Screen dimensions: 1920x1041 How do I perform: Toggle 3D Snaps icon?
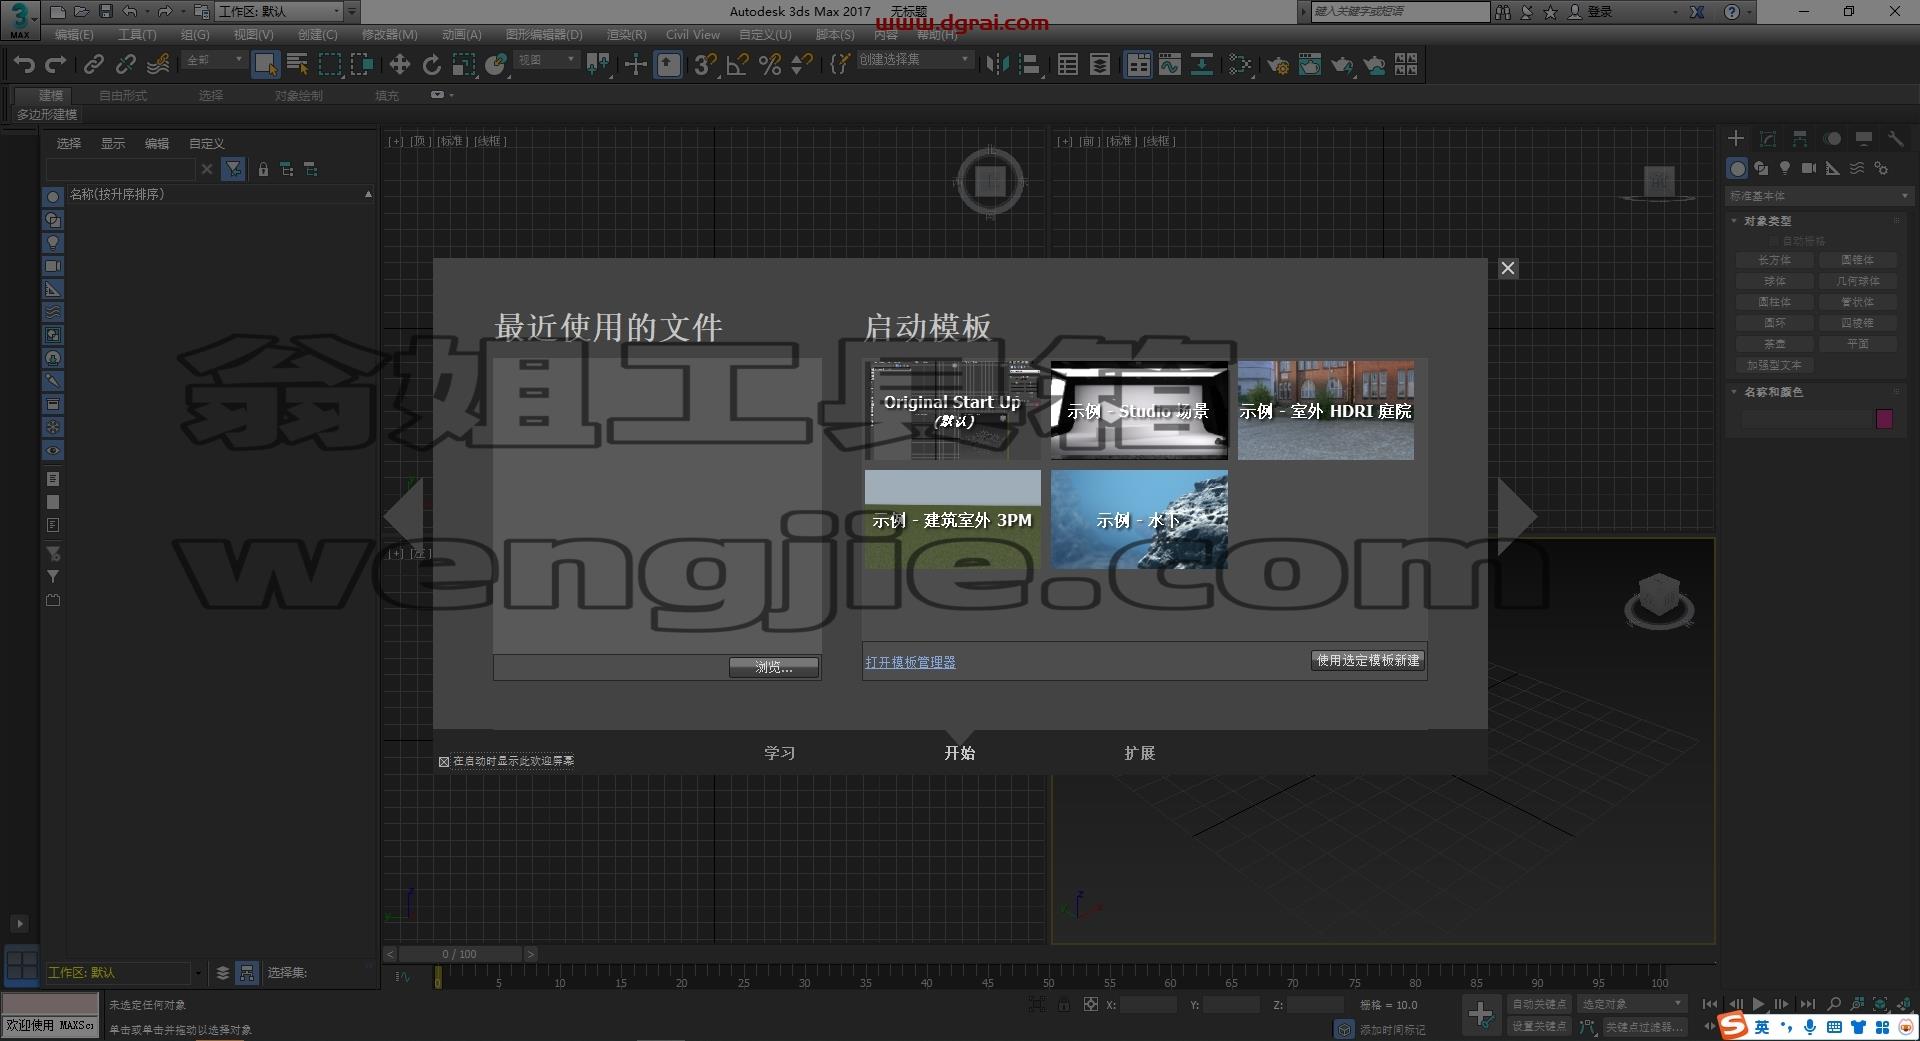(x=705, y=65)
